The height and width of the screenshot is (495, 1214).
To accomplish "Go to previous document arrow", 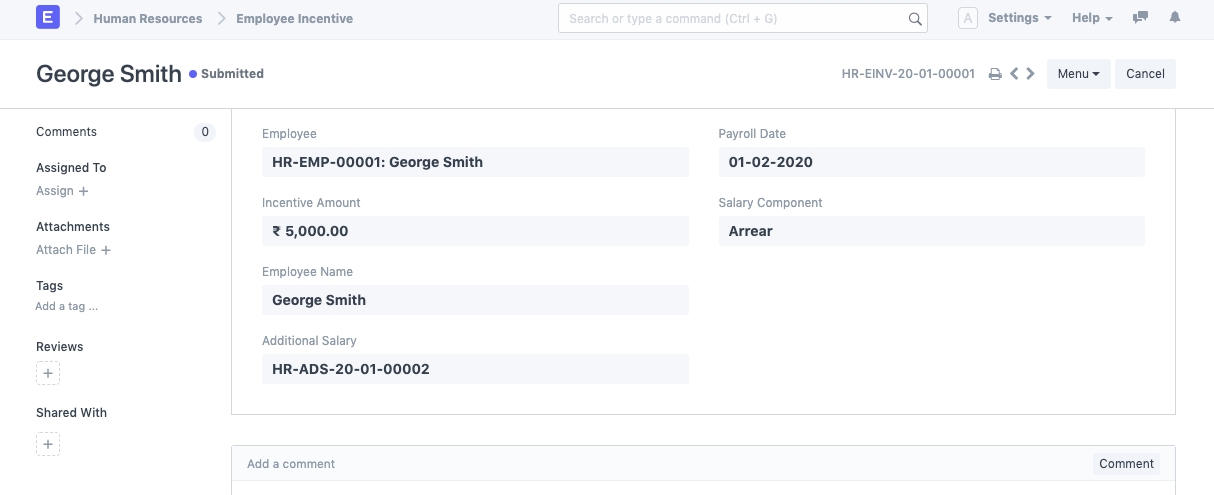I will 1014,74.
